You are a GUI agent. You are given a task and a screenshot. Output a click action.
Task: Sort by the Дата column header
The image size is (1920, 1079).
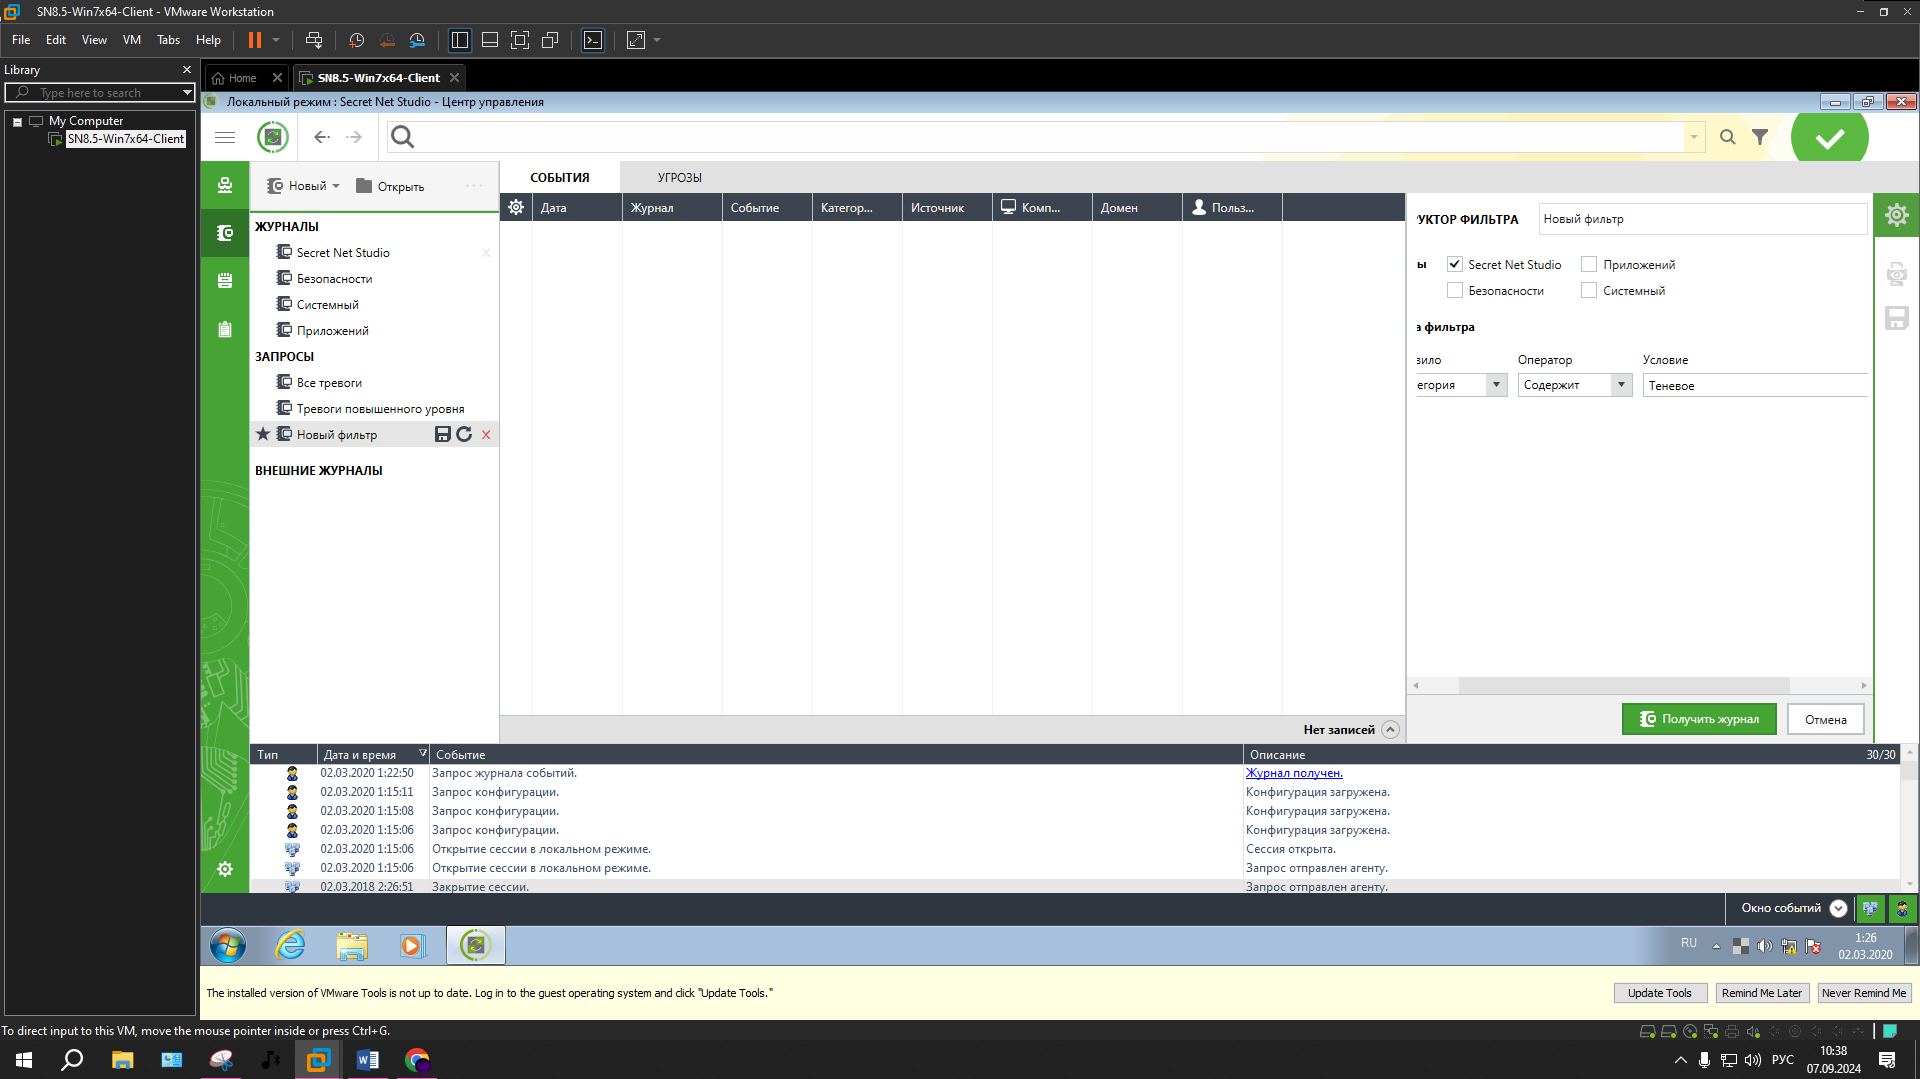tap(576, 207)
